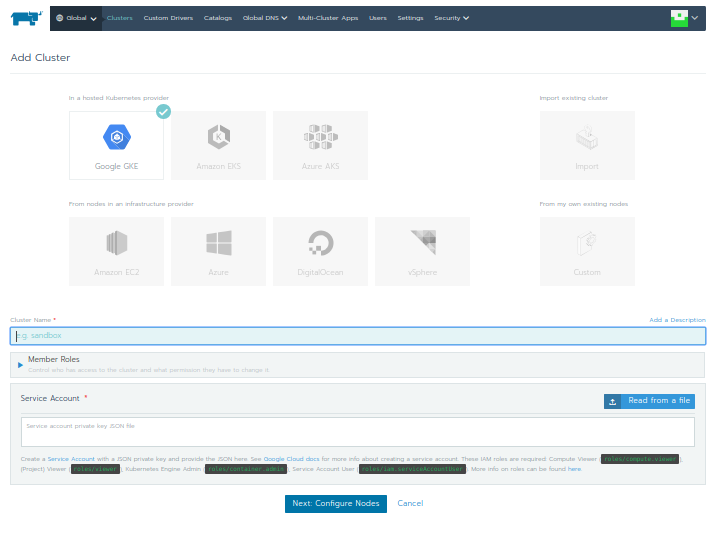Focus the Cluster Name input field
Screen dimensions: 707x536
(x=358, y=336)
